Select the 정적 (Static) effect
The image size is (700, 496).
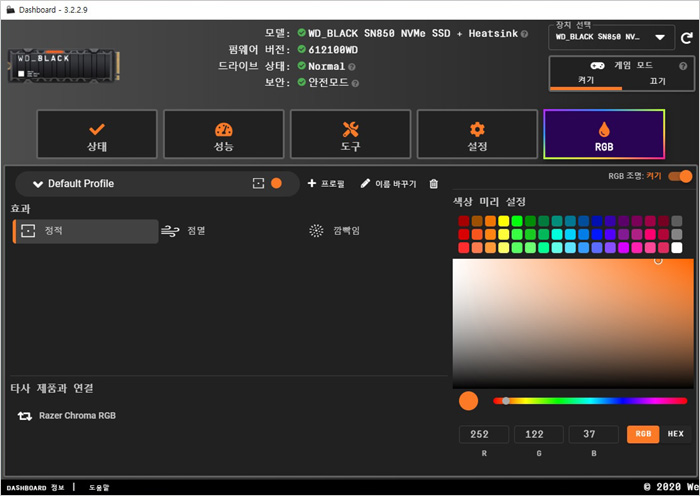pos(85,231)
